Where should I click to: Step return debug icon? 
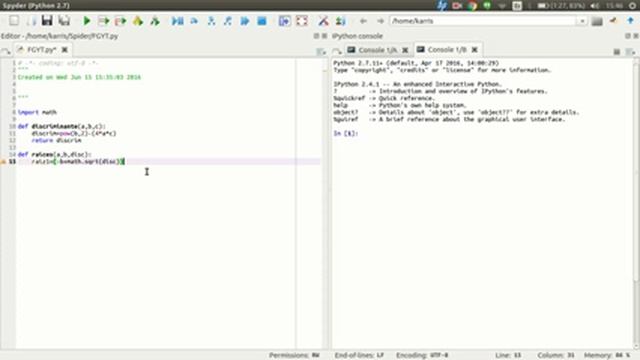coord(228,20)
